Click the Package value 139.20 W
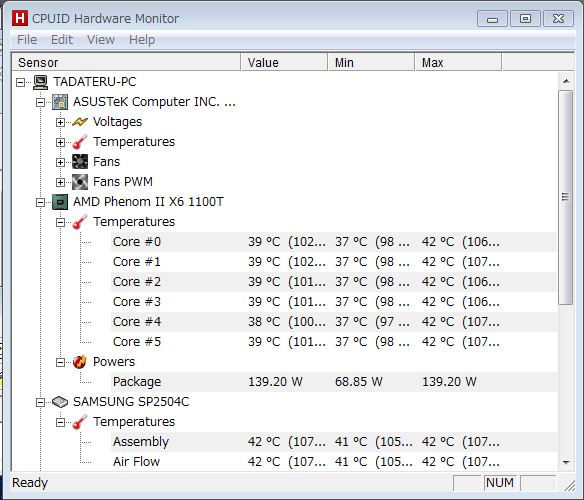 [275, 382]
